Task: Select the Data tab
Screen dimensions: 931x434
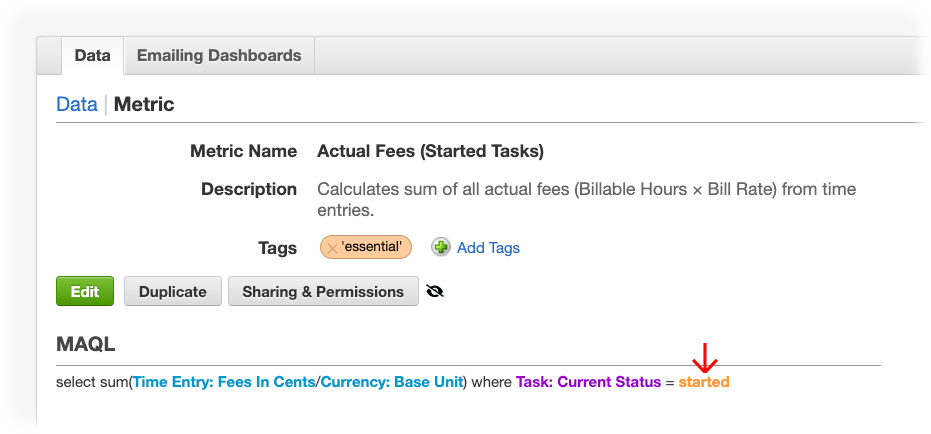Action: pos(92,56)
